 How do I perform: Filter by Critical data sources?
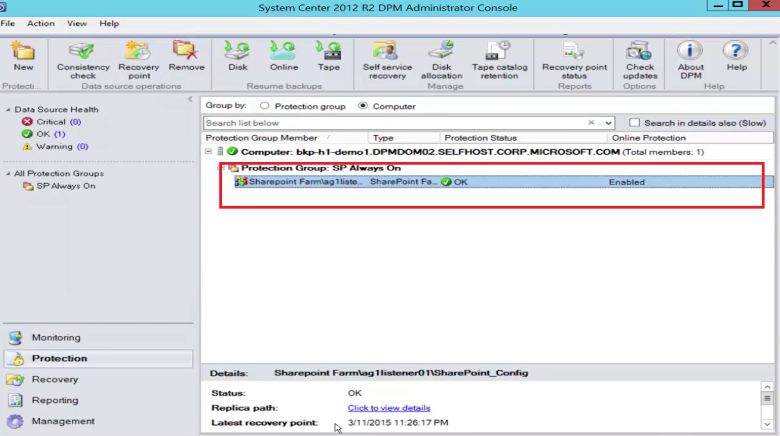coord(51,121)
